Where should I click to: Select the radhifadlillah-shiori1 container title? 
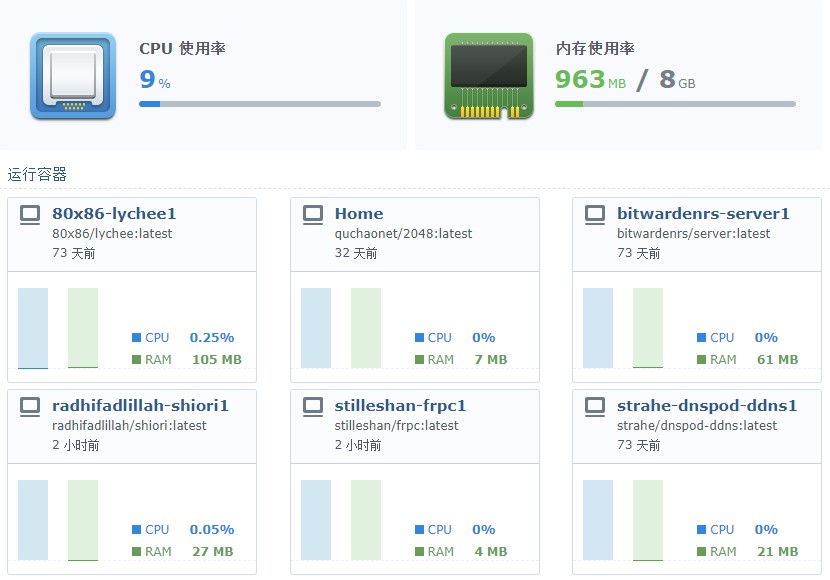140,405
